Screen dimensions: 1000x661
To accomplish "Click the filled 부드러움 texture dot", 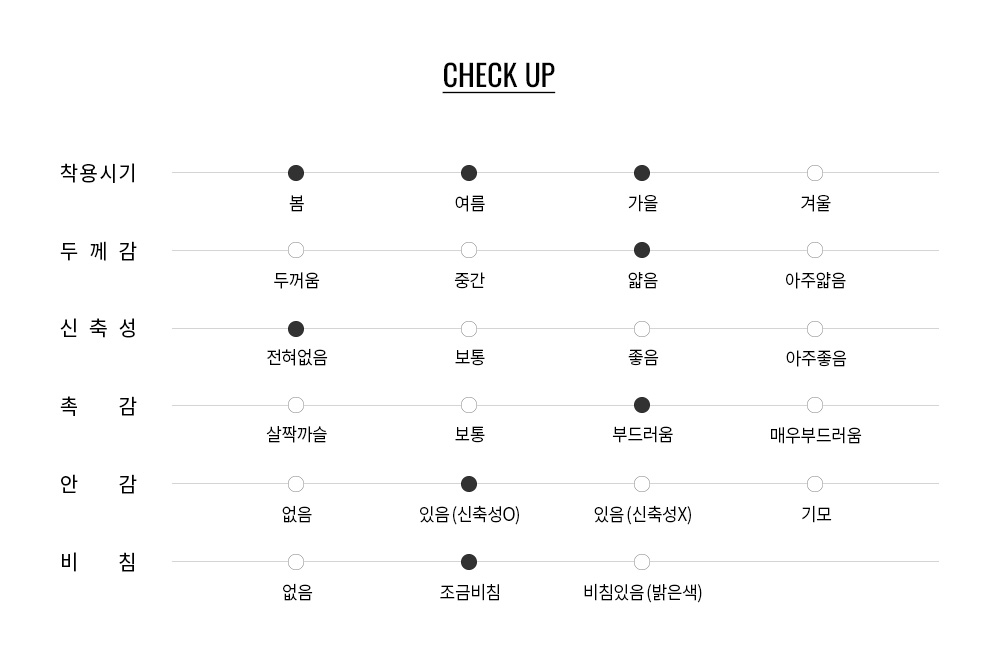I will click(x=642, y=405).
